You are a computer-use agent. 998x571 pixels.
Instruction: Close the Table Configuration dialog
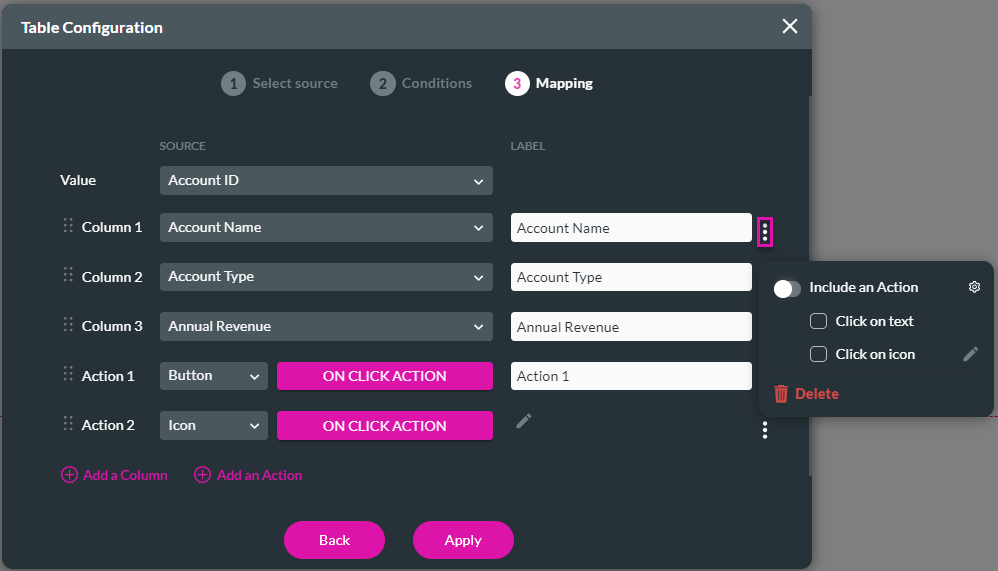click(790, 26)
